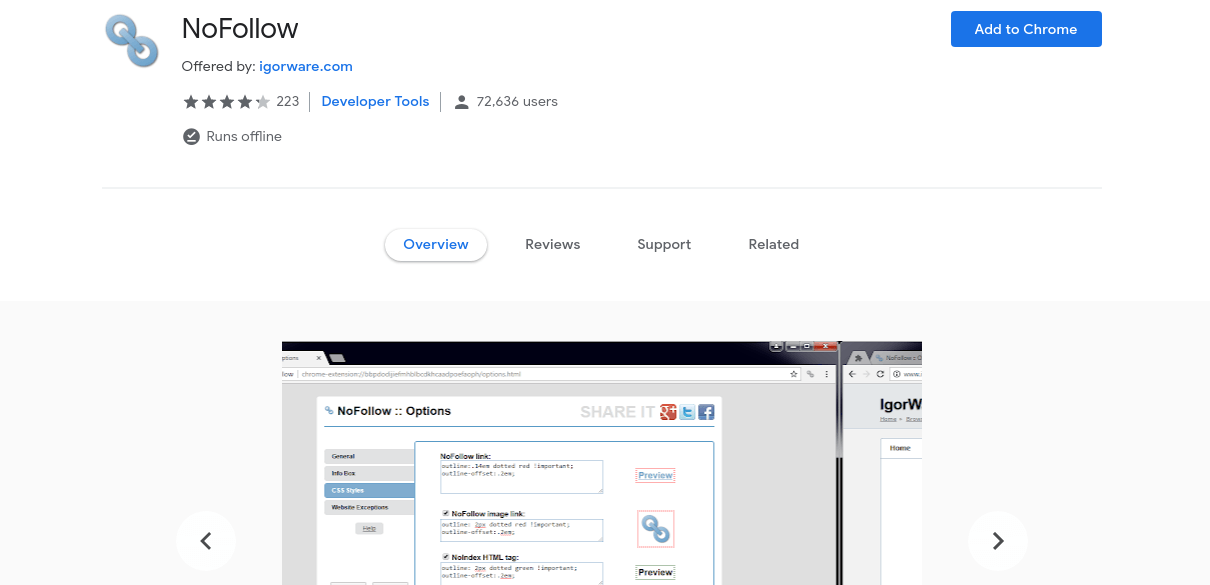Open the Developer Tools category link
This screenshot has width=1210, height=585.
[375, 101]
